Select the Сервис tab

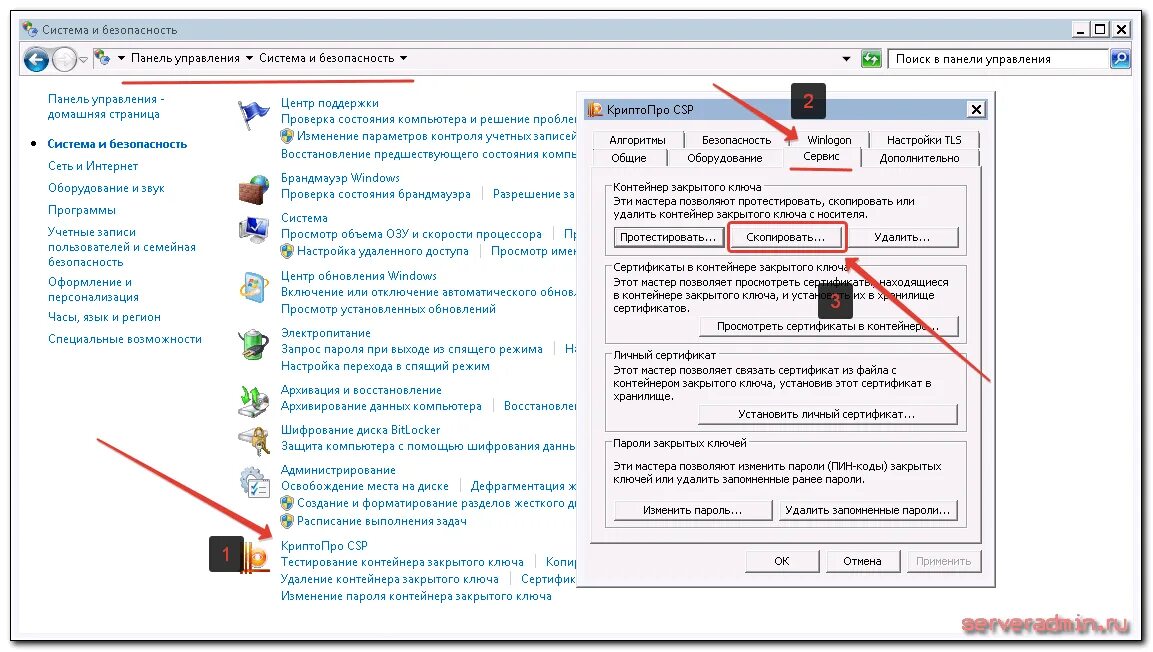pyautogui.click(x=821, y=157)
